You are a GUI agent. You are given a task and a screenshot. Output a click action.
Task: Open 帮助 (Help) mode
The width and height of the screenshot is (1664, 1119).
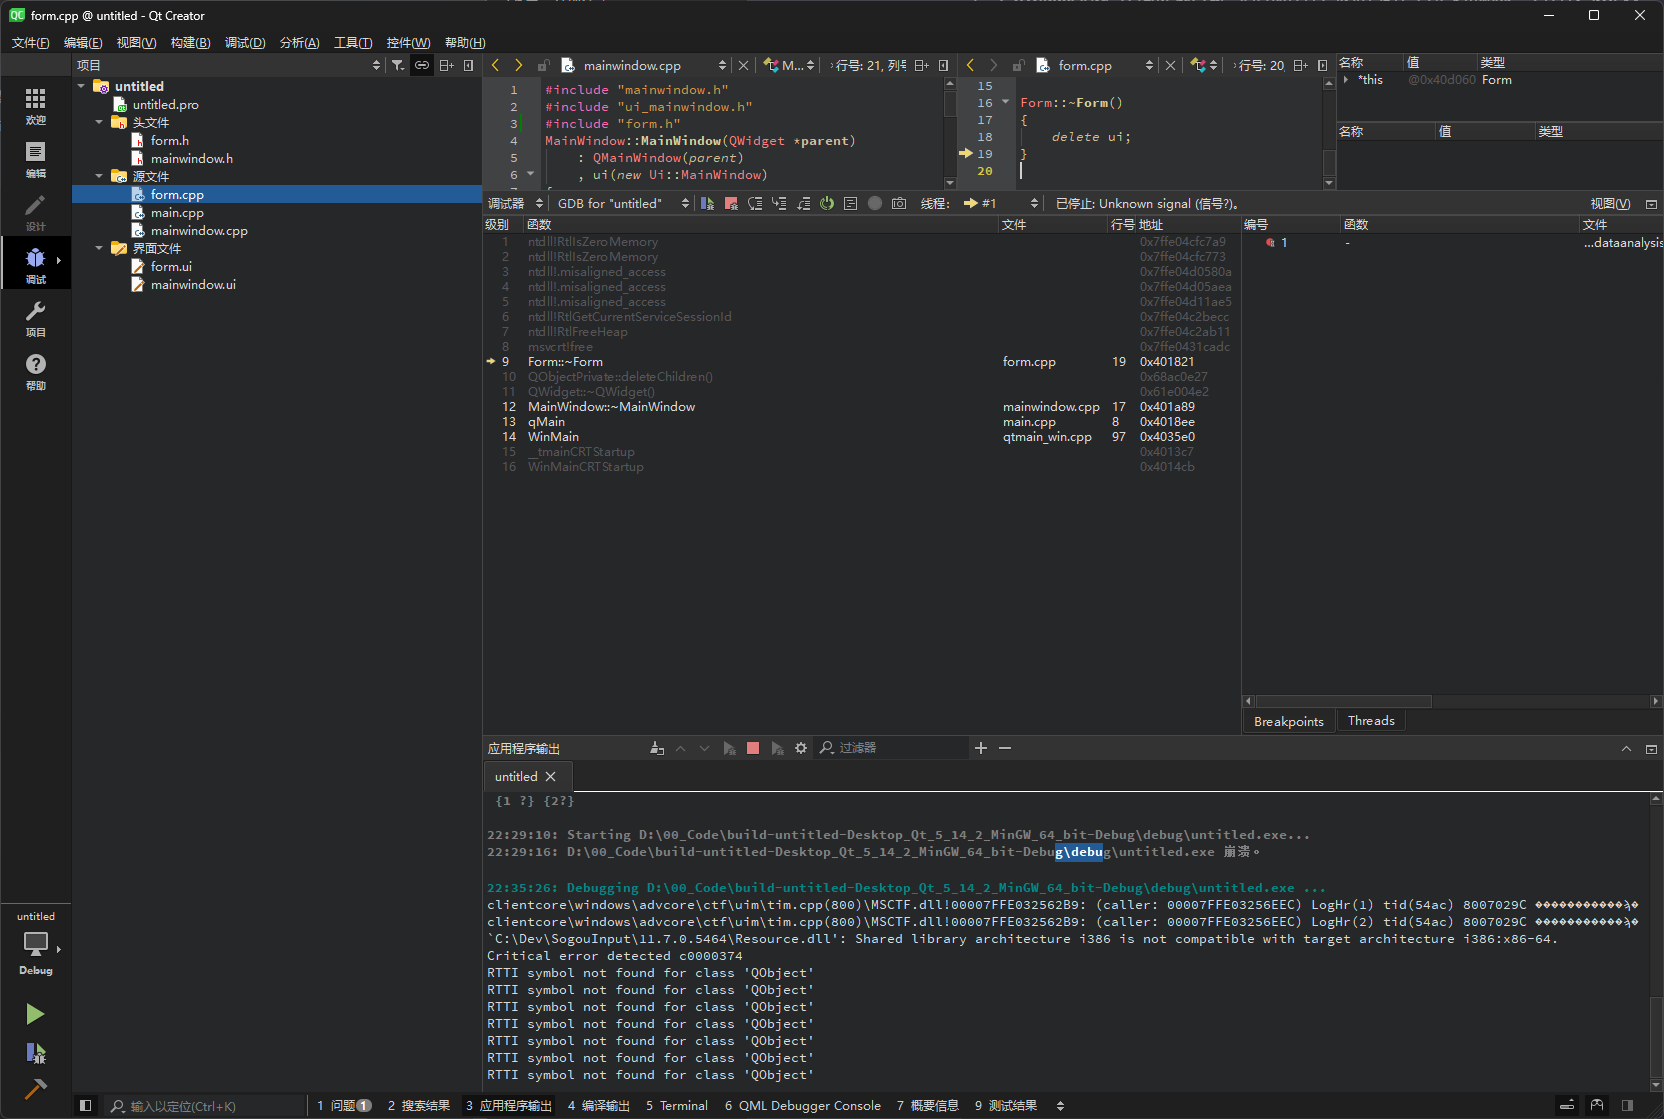35,371
